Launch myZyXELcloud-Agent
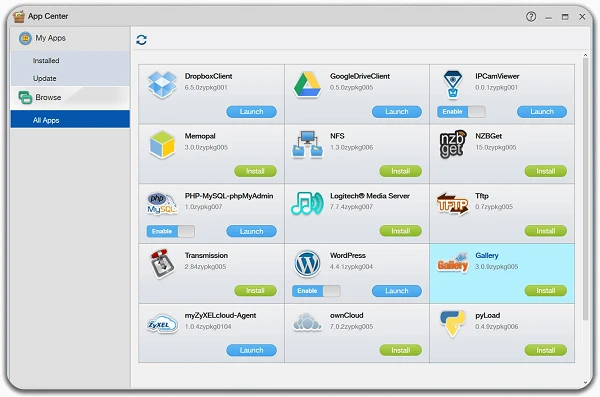The width and height of the screenshot is (600, 397). (x=251, y=350)
